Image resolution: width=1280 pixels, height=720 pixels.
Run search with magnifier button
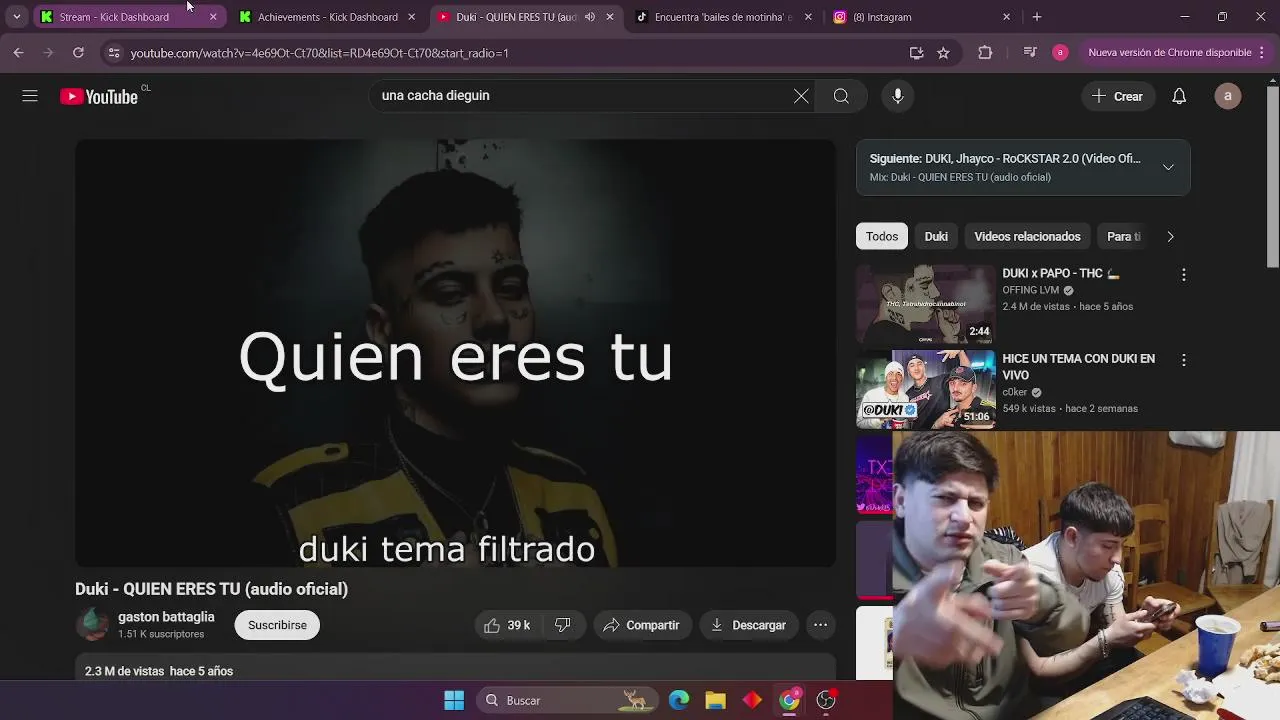click(x=841, y=96)
